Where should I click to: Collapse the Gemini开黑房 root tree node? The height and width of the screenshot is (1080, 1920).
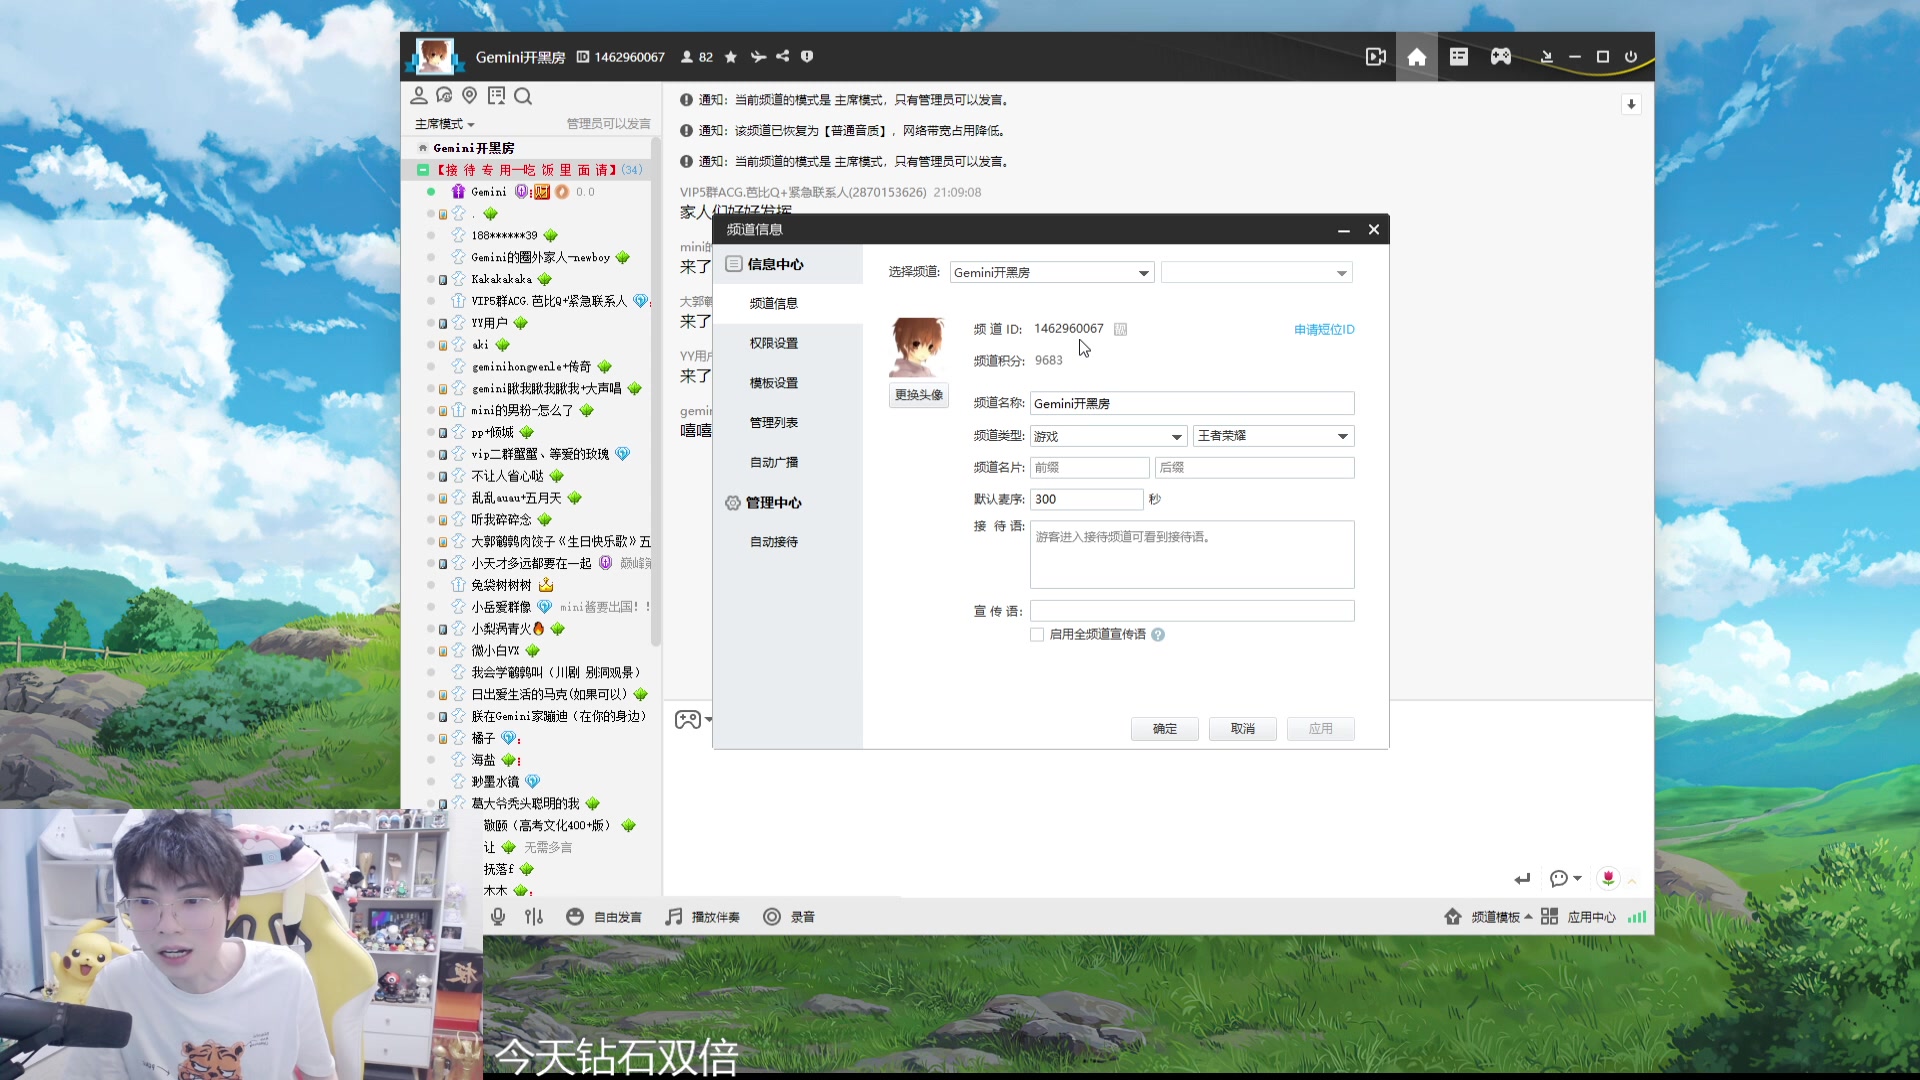(x=422, y=148)
